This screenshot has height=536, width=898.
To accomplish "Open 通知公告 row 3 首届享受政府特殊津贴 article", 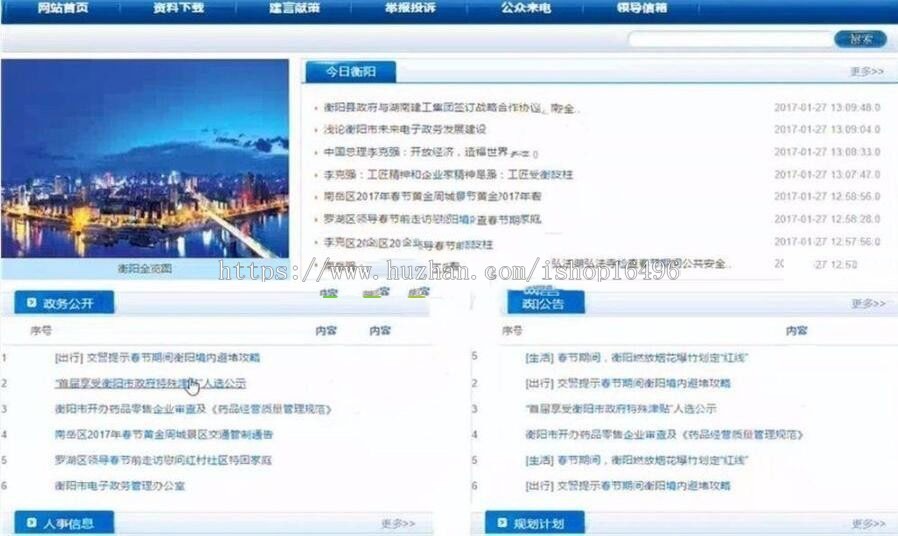I will click(x=621, y=409).
